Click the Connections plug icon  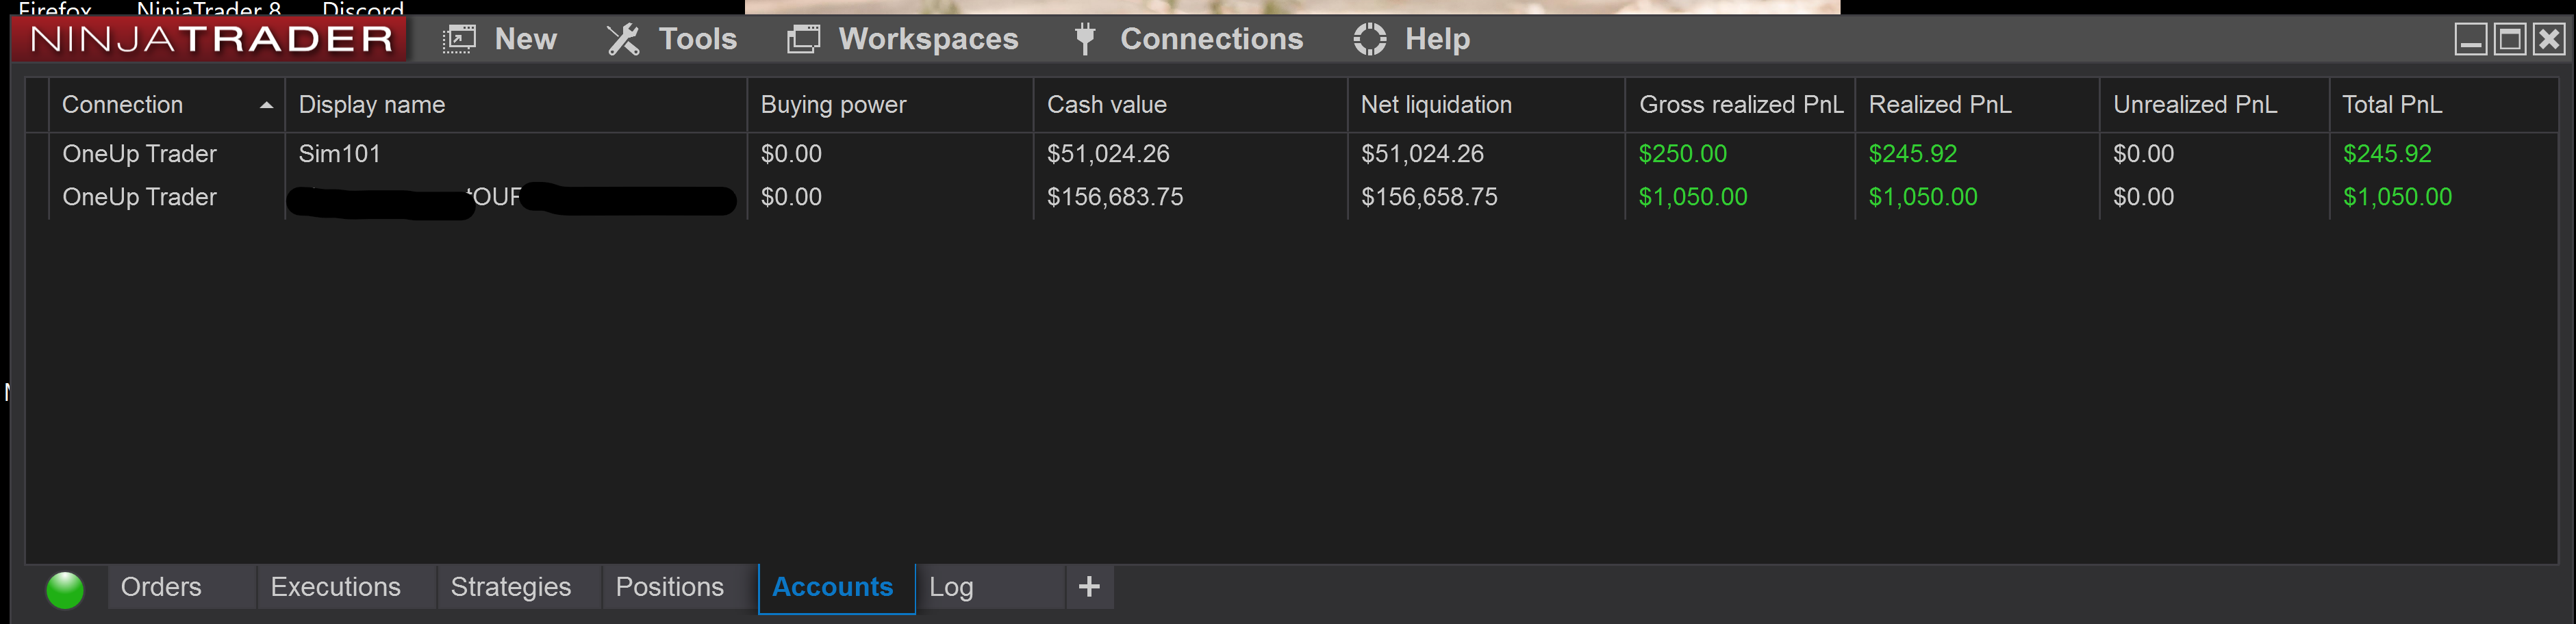coord(1084,39)
